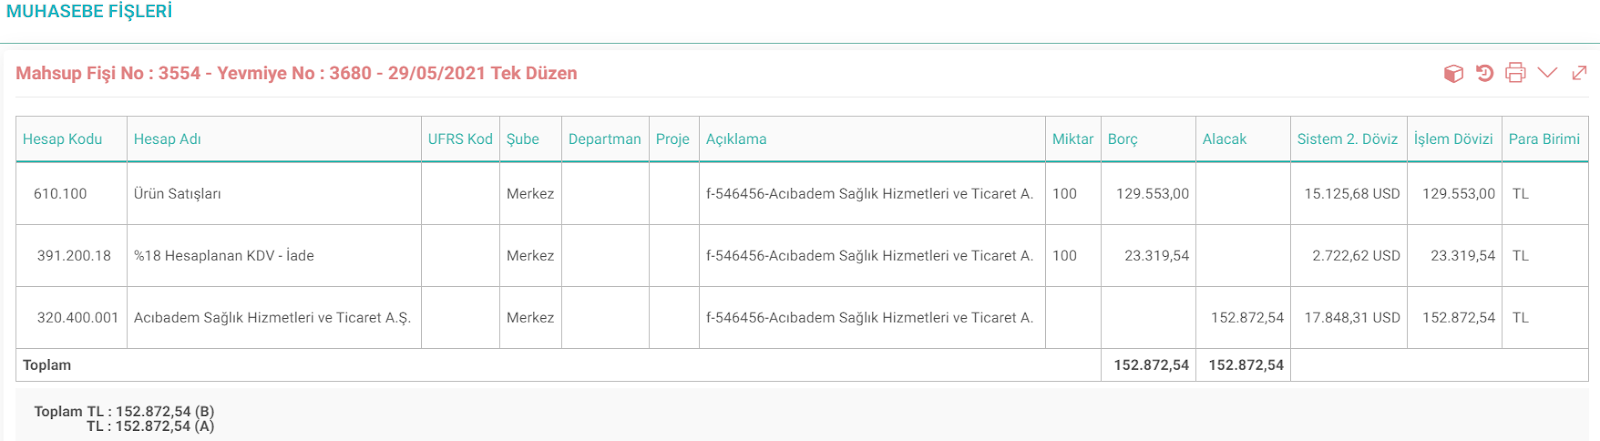Select the Sistem 2. Döviz column header
This screenshot has height=441, width=1600.
1347,139
